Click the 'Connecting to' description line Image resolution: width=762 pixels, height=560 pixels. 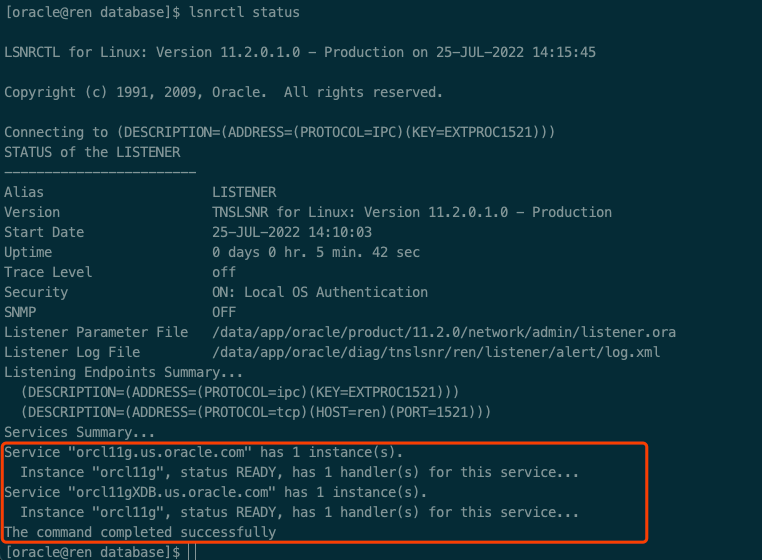click(x=279, y=132)
